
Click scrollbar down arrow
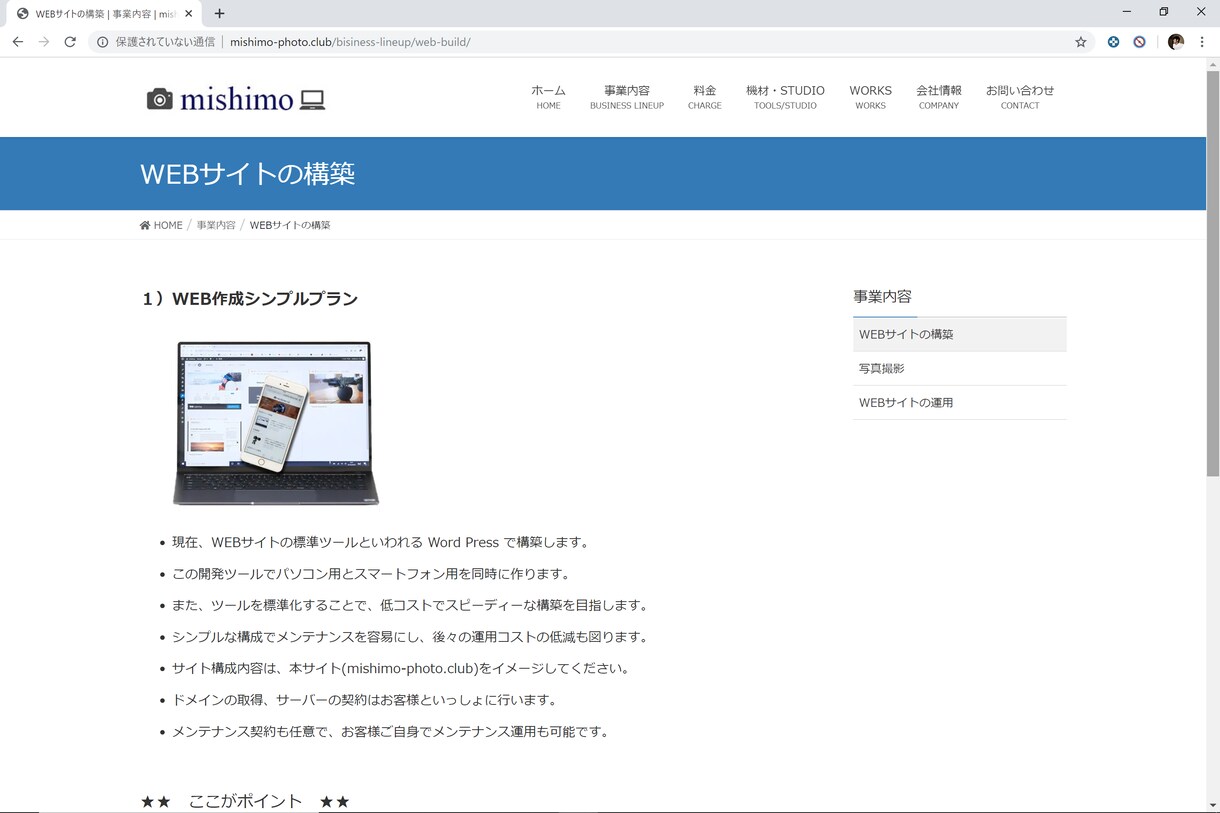[x=1213, y=805]
